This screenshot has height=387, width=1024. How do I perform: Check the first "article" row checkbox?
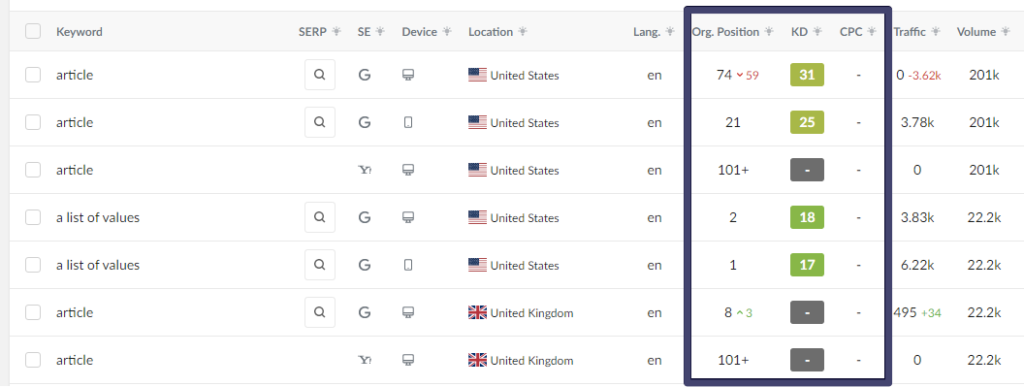(33, 75)
